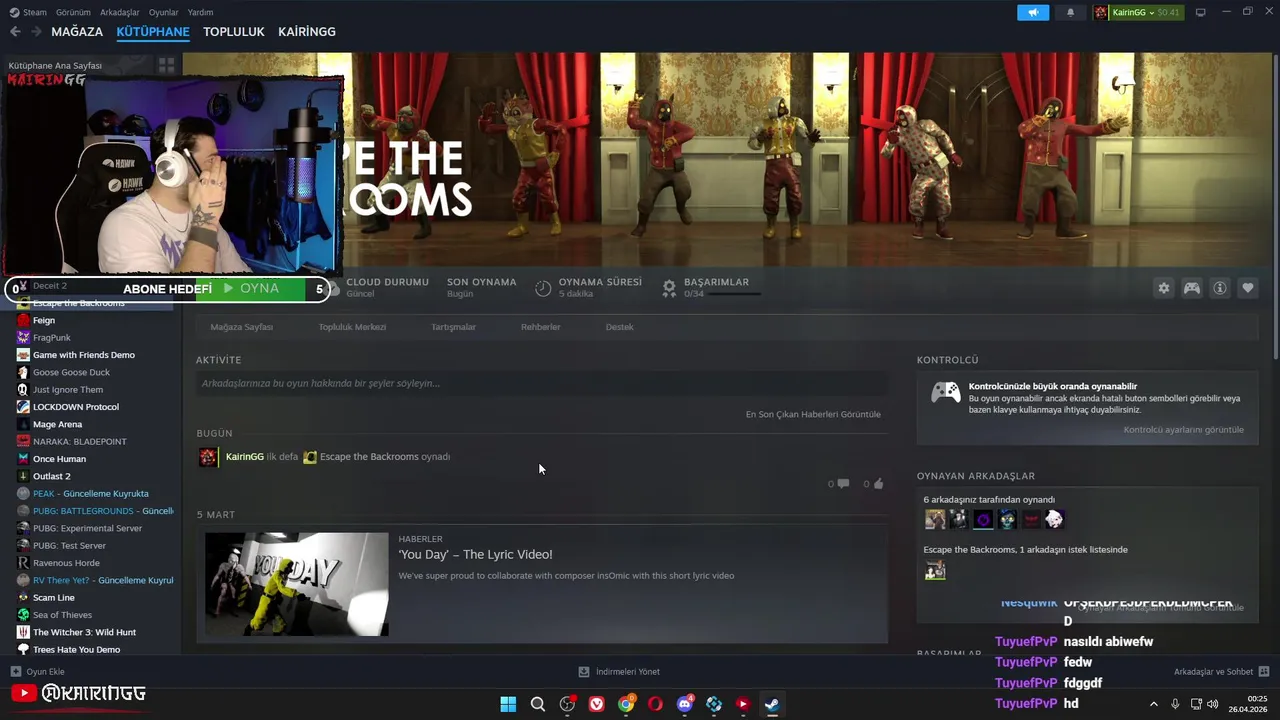
Task: Click the Add Game plus icon
Action: pos(15,672)
